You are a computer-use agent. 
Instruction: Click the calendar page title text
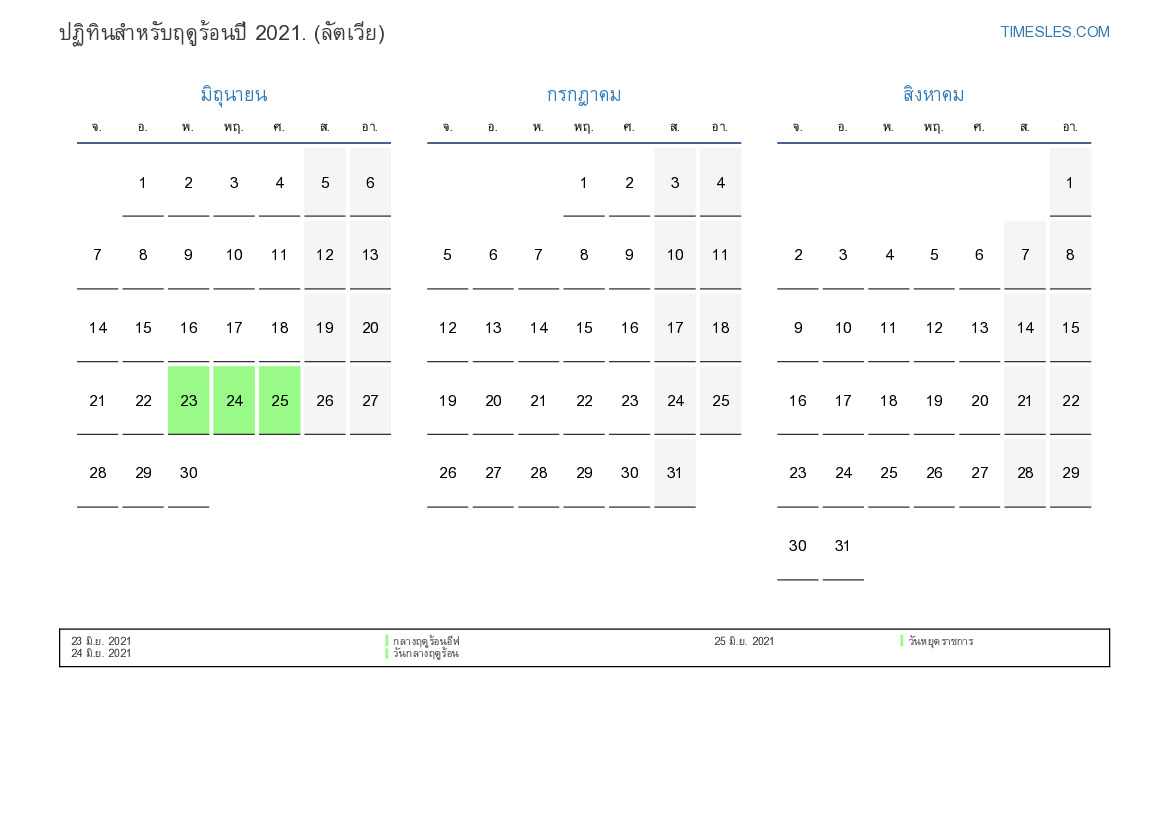[222, 33]
